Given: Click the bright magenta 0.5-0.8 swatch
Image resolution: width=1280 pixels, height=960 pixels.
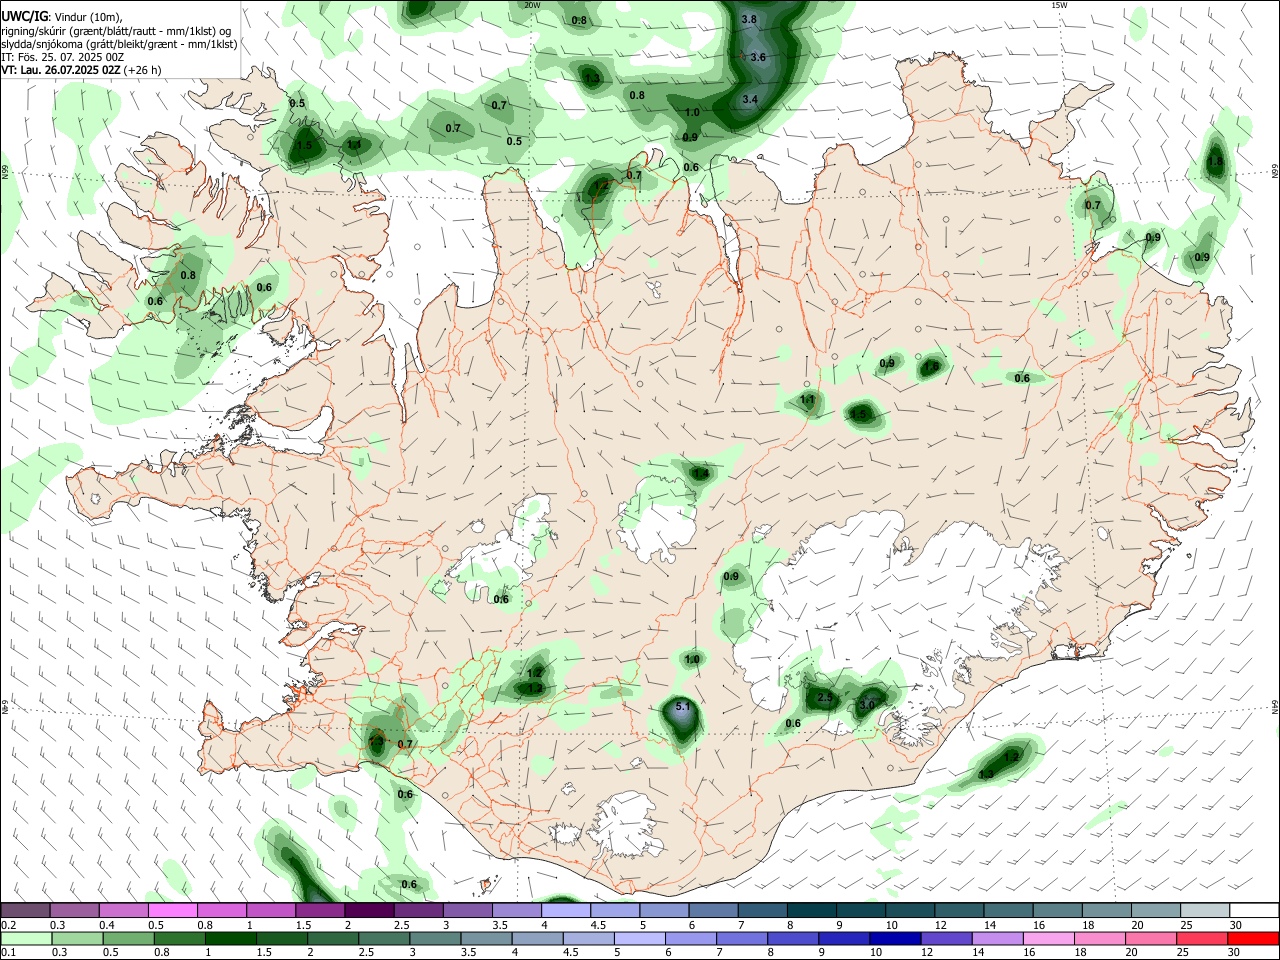Looking at the screenshot, I should [x=172, y=910].
